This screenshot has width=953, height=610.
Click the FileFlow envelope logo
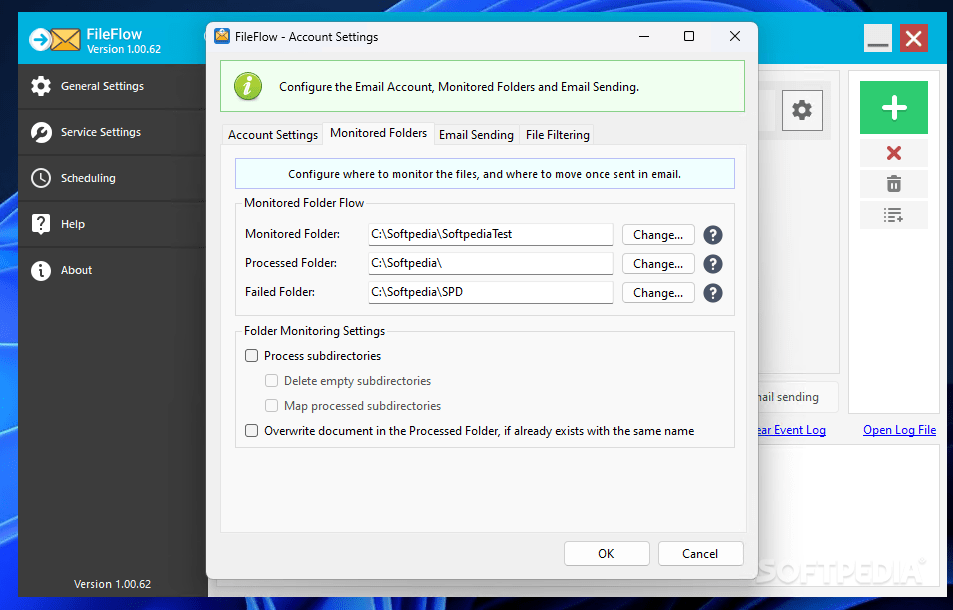(55, 40)
